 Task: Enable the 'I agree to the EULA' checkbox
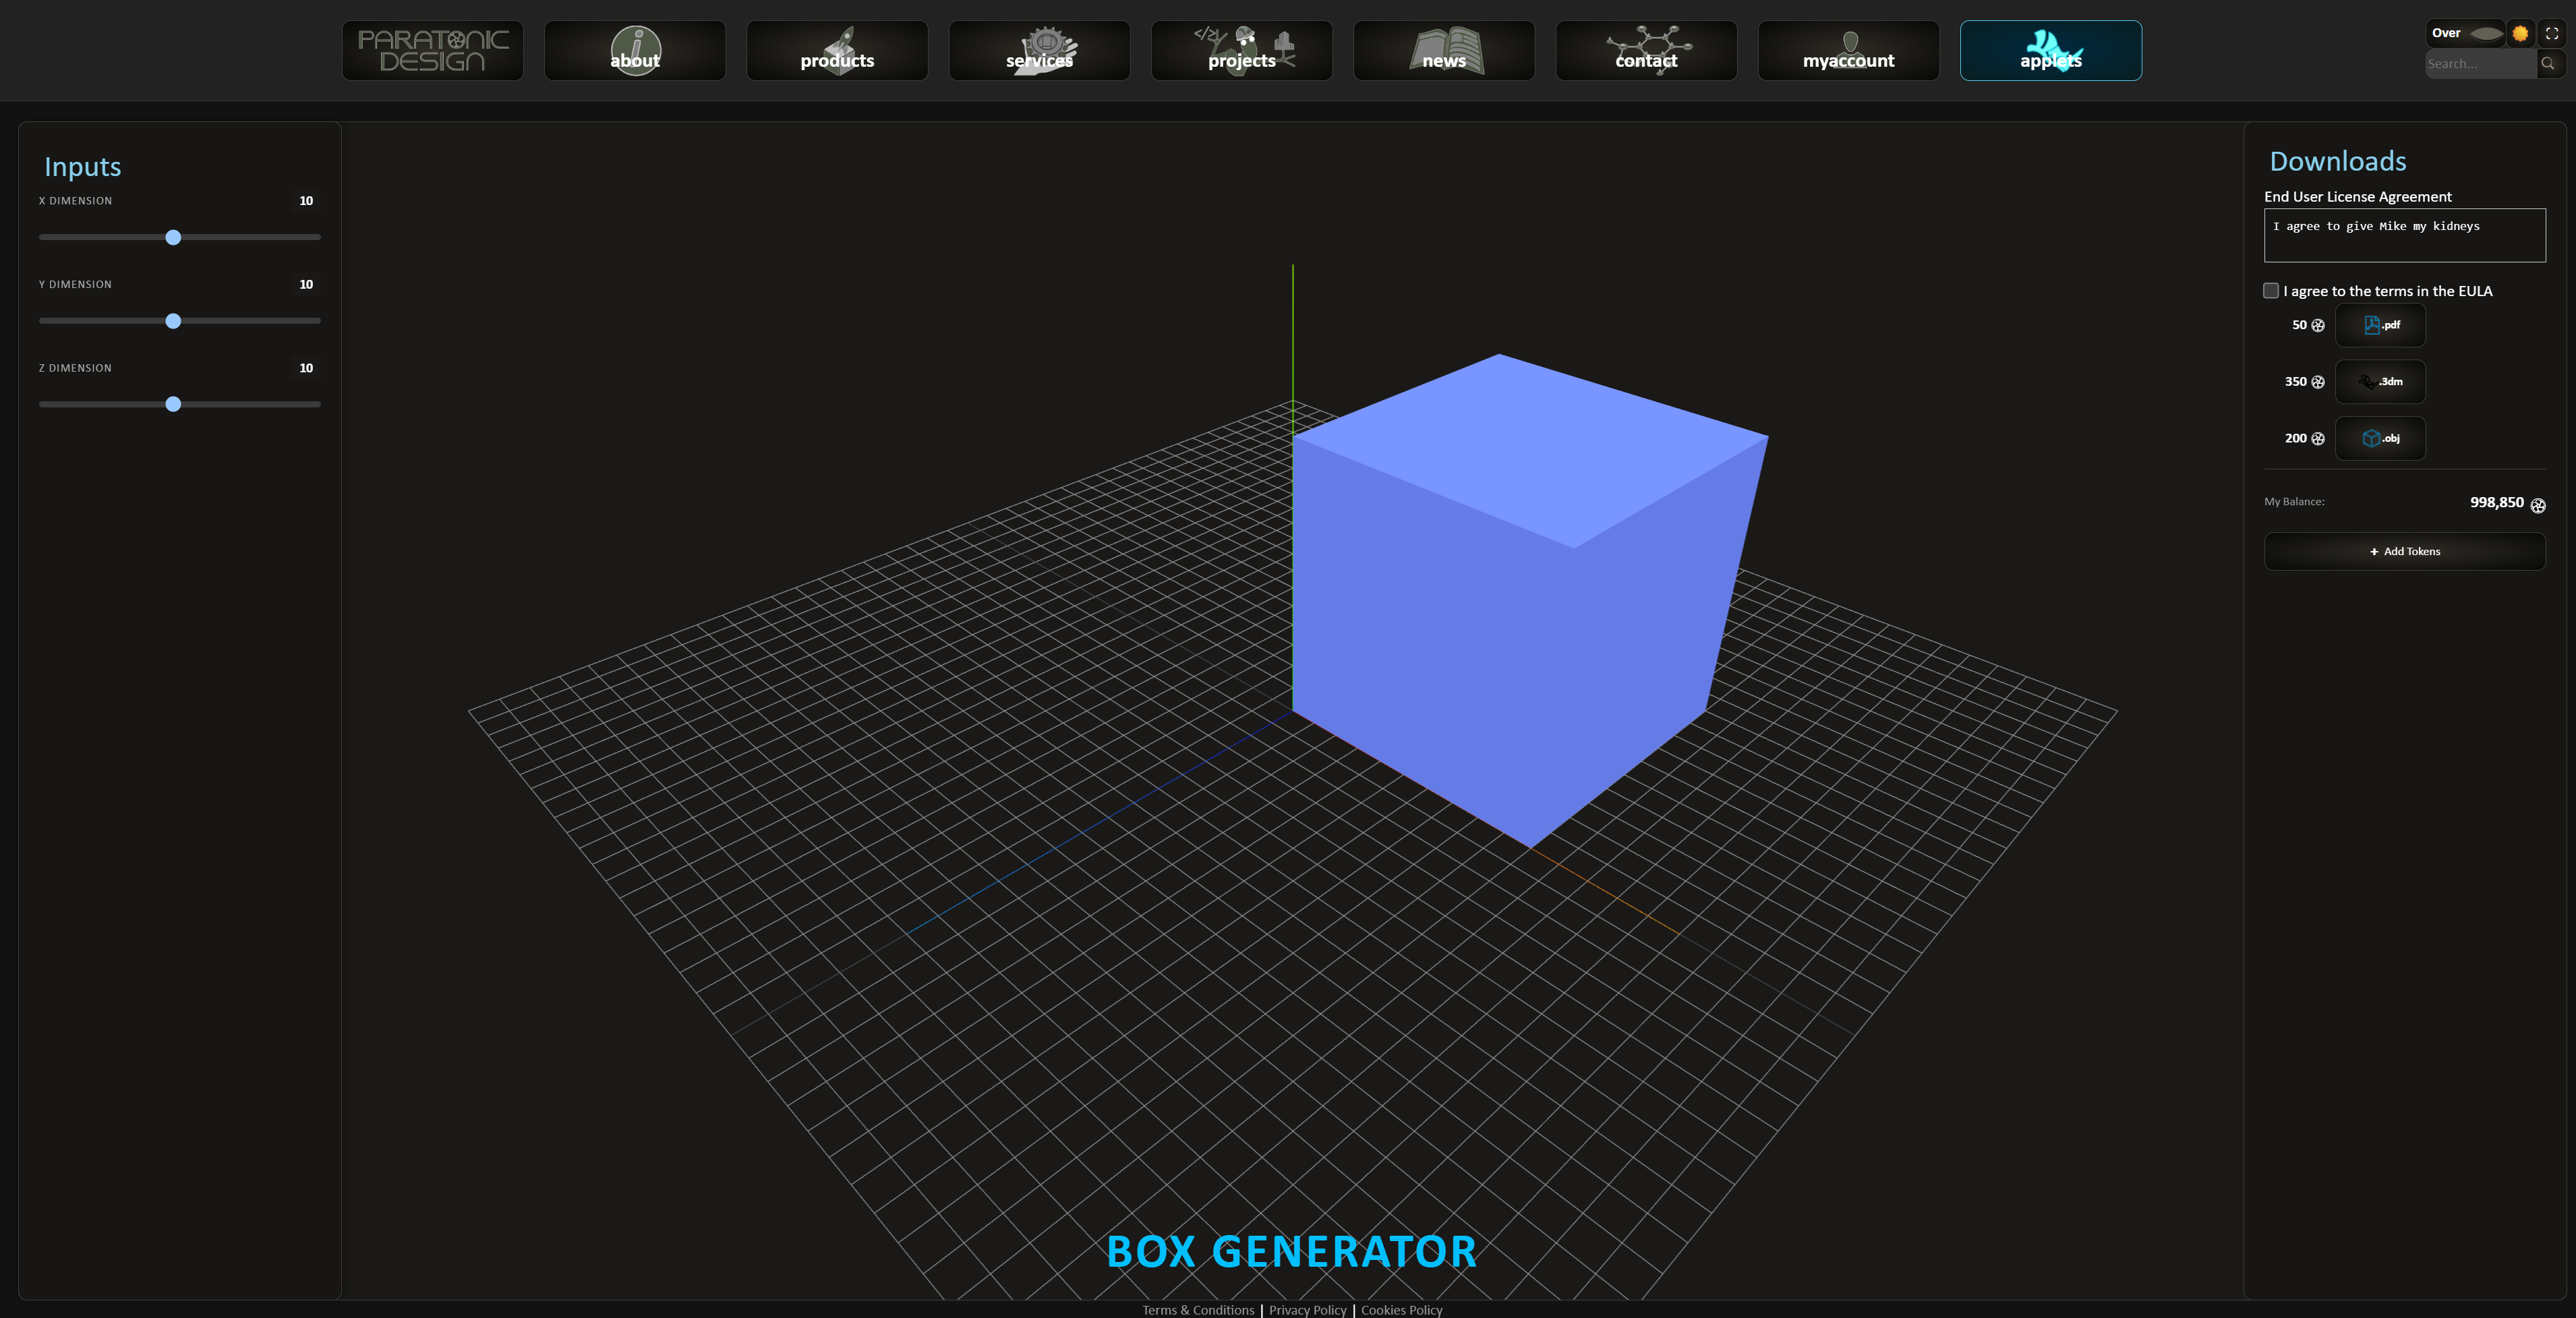click(2272, 290)
